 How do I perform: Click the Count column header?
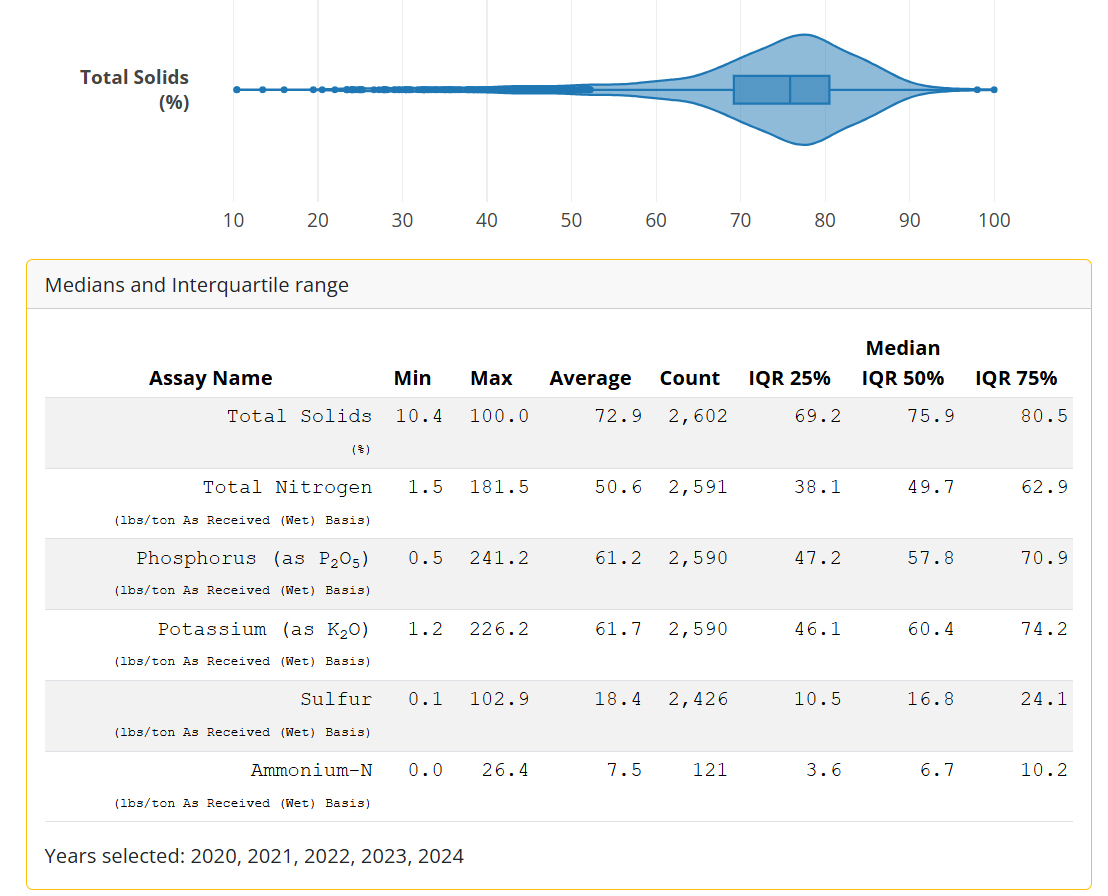click(689, 378)
